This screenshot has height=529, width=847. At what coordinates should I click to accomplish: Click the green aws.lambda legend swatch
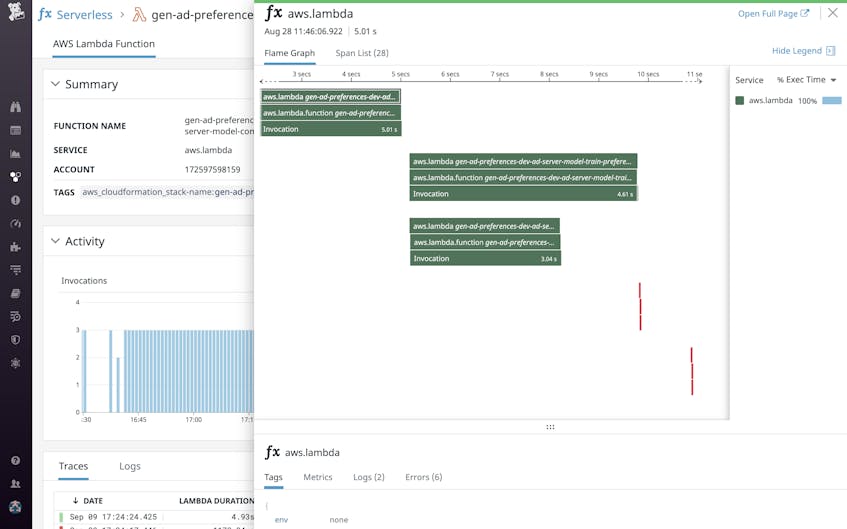pyautogui.click(x=740, y=101)
